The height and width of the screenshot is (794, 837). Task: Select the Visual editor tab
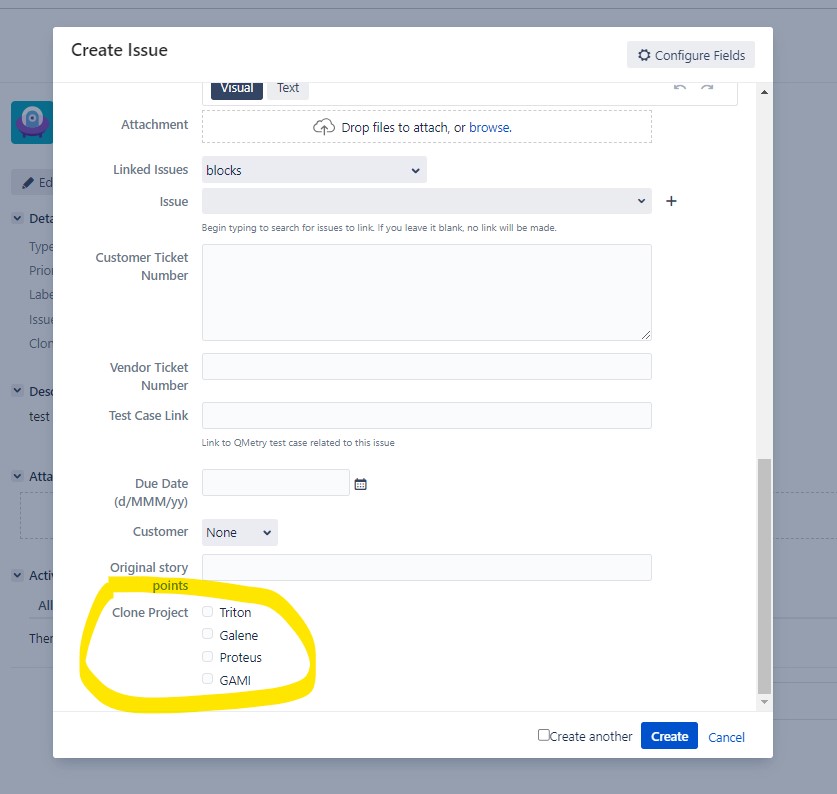point(236,88)
